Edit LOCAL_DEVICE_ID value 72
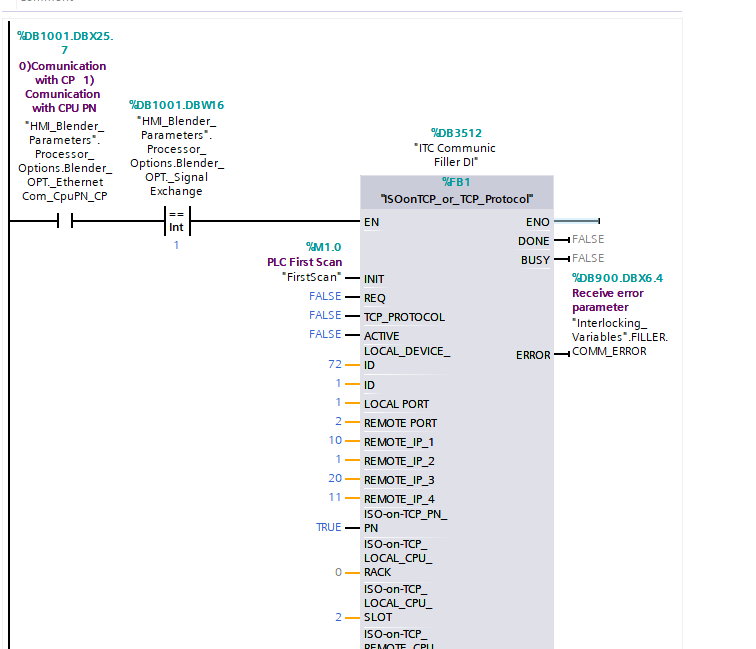Screen dimensions: 756x649 pos(335,364)
